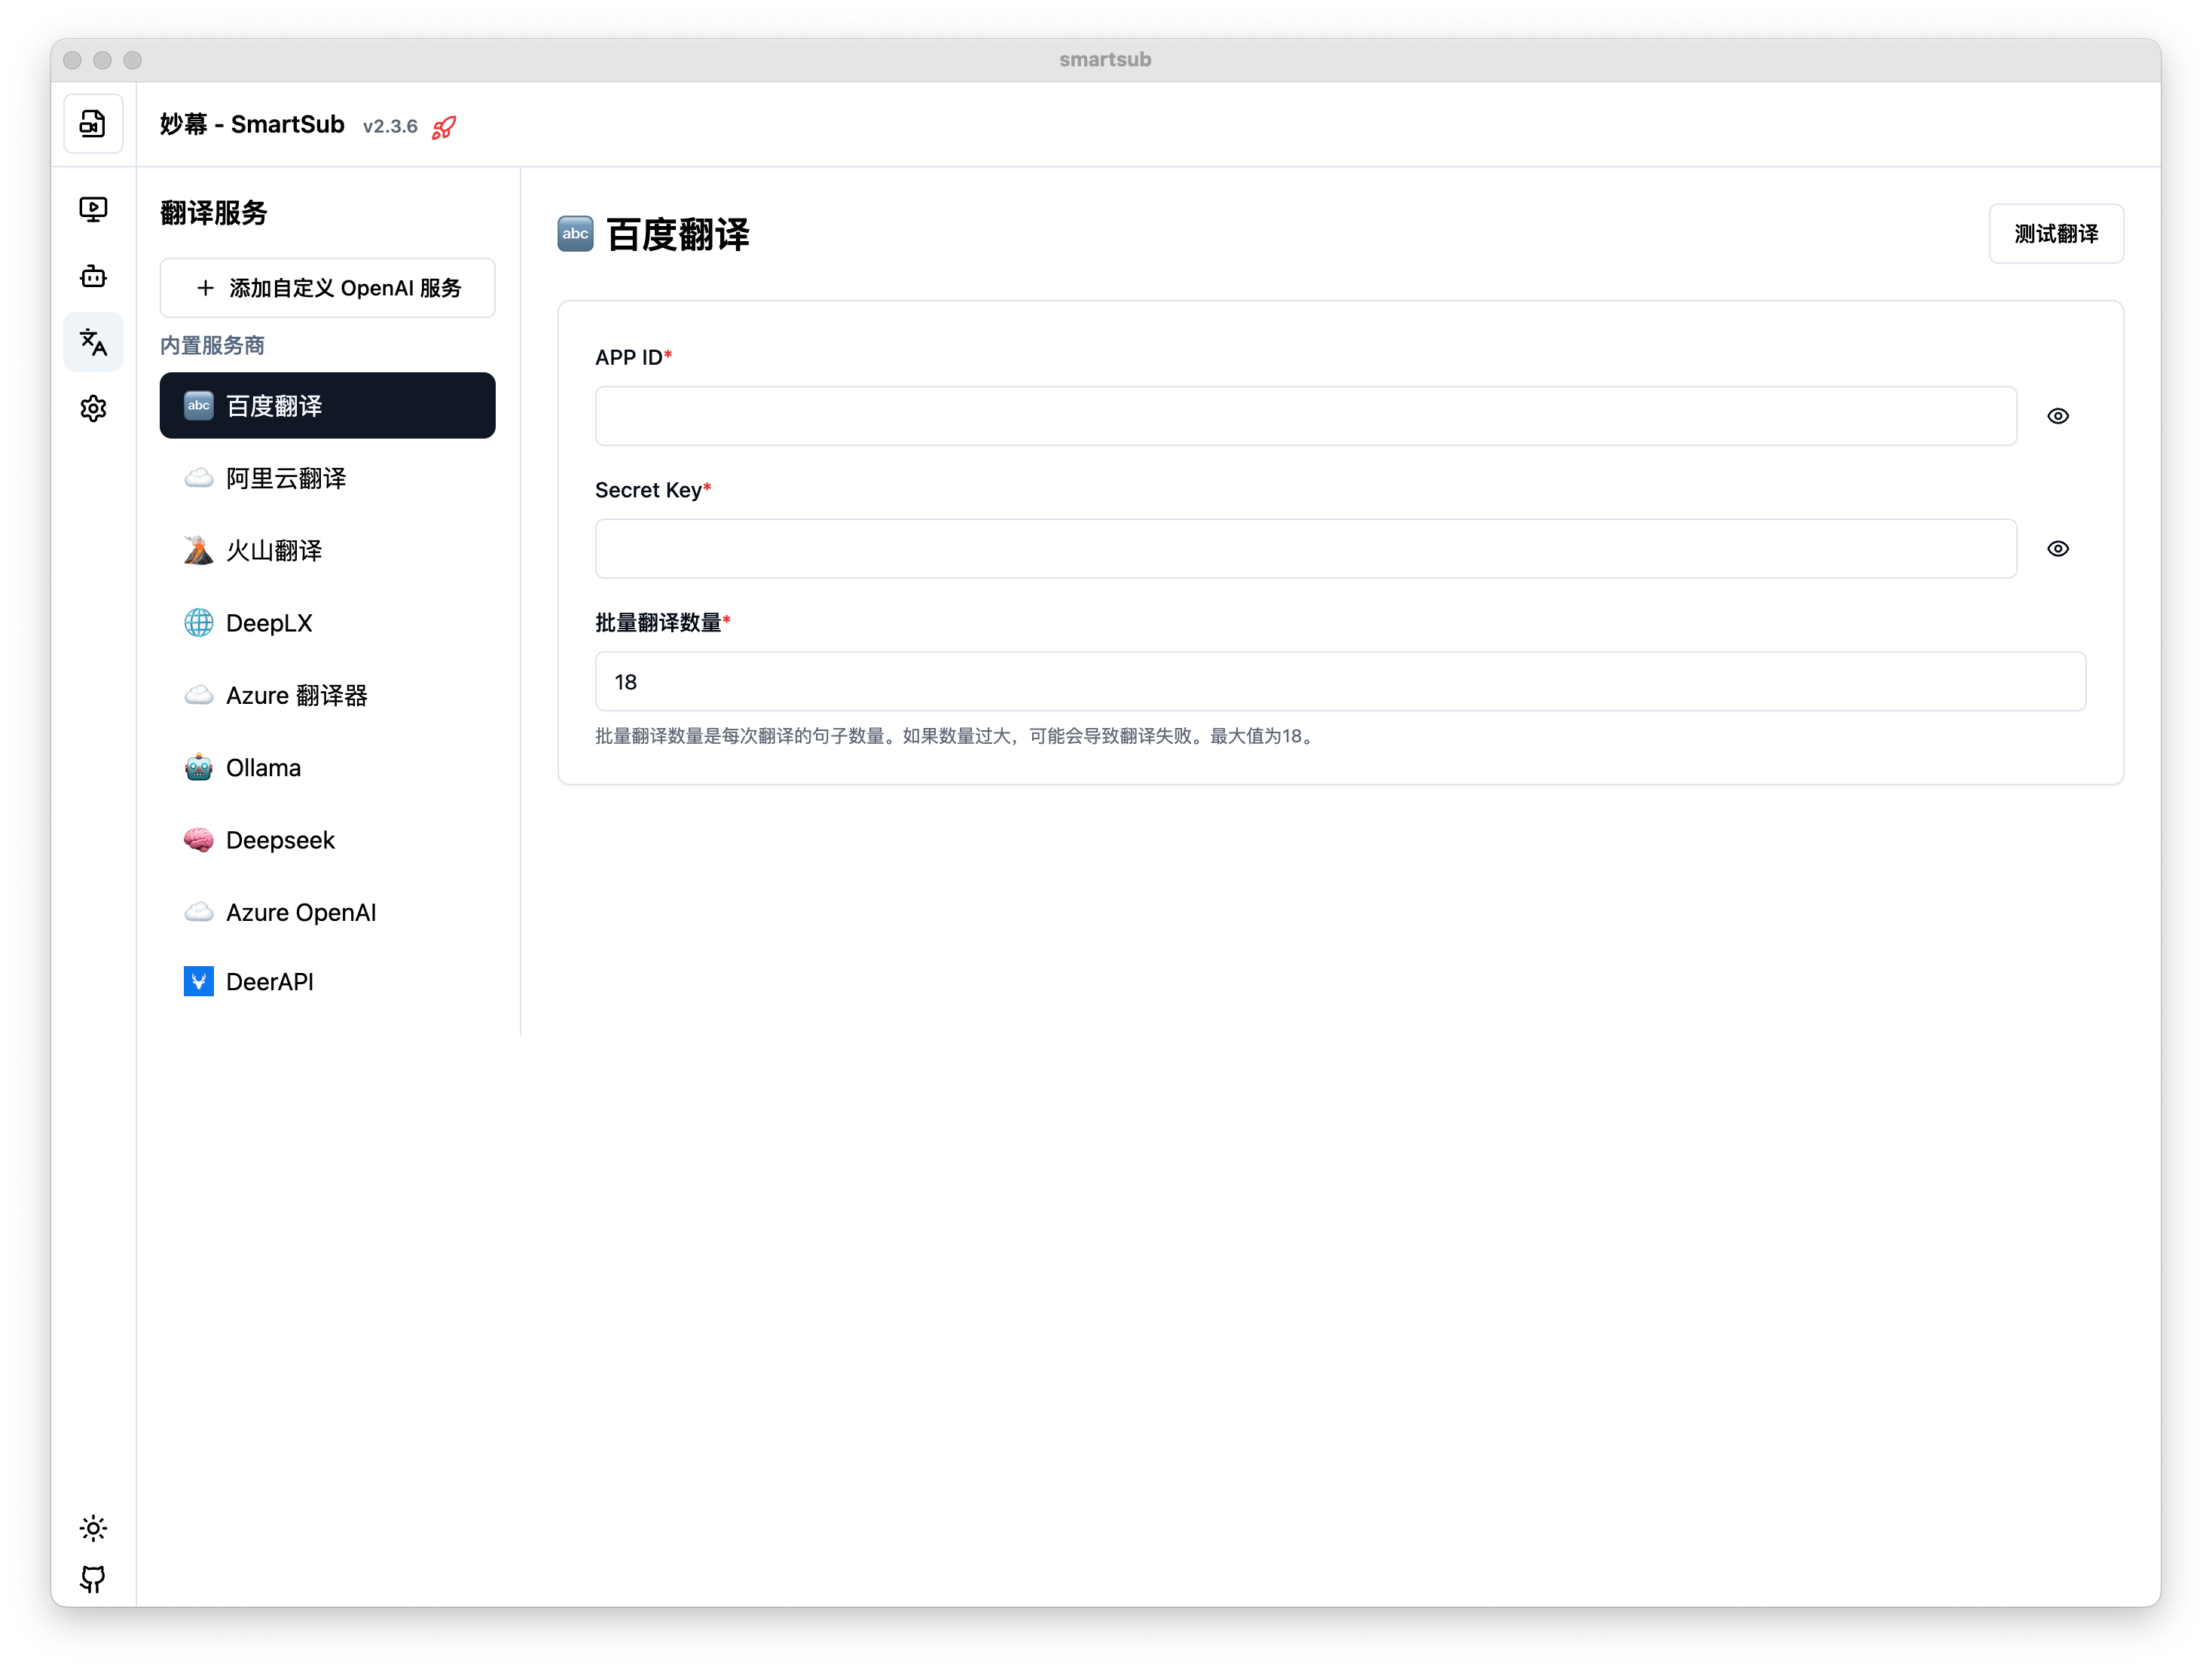Close the smartsub window
Image resolution: width=2212 pixels, height=1670 pixels.
[x=72, y=60]
